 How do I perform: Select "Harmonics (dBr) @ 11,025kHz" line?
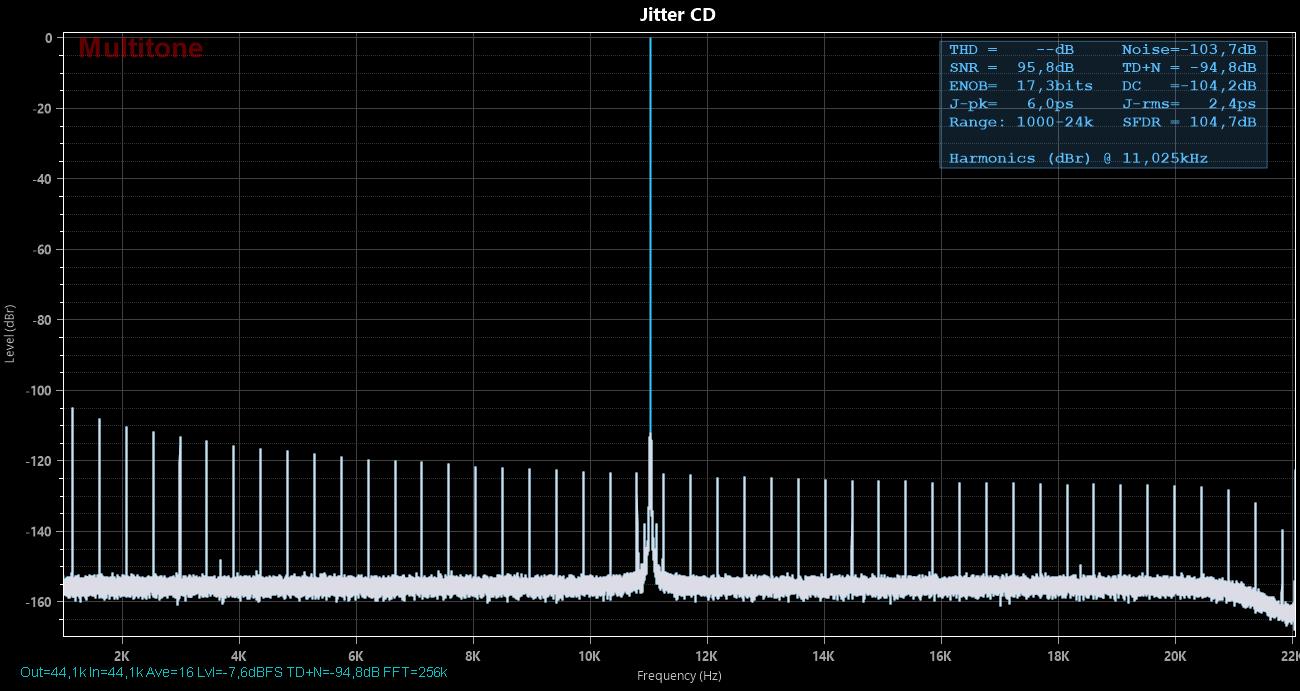[1078, 158]
